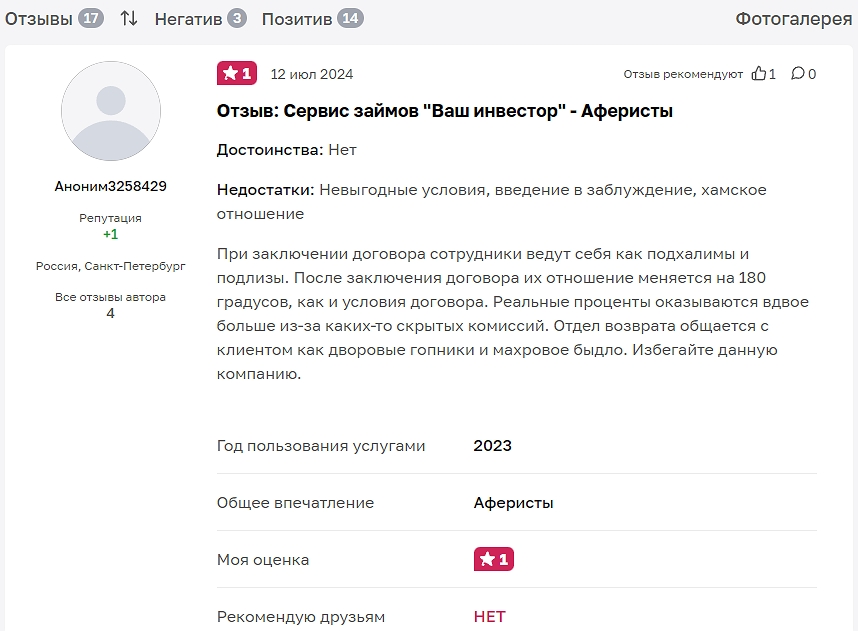
Task: Click the anonymous user avatar image
Action: pyautogui.click(x=111, y=112)
